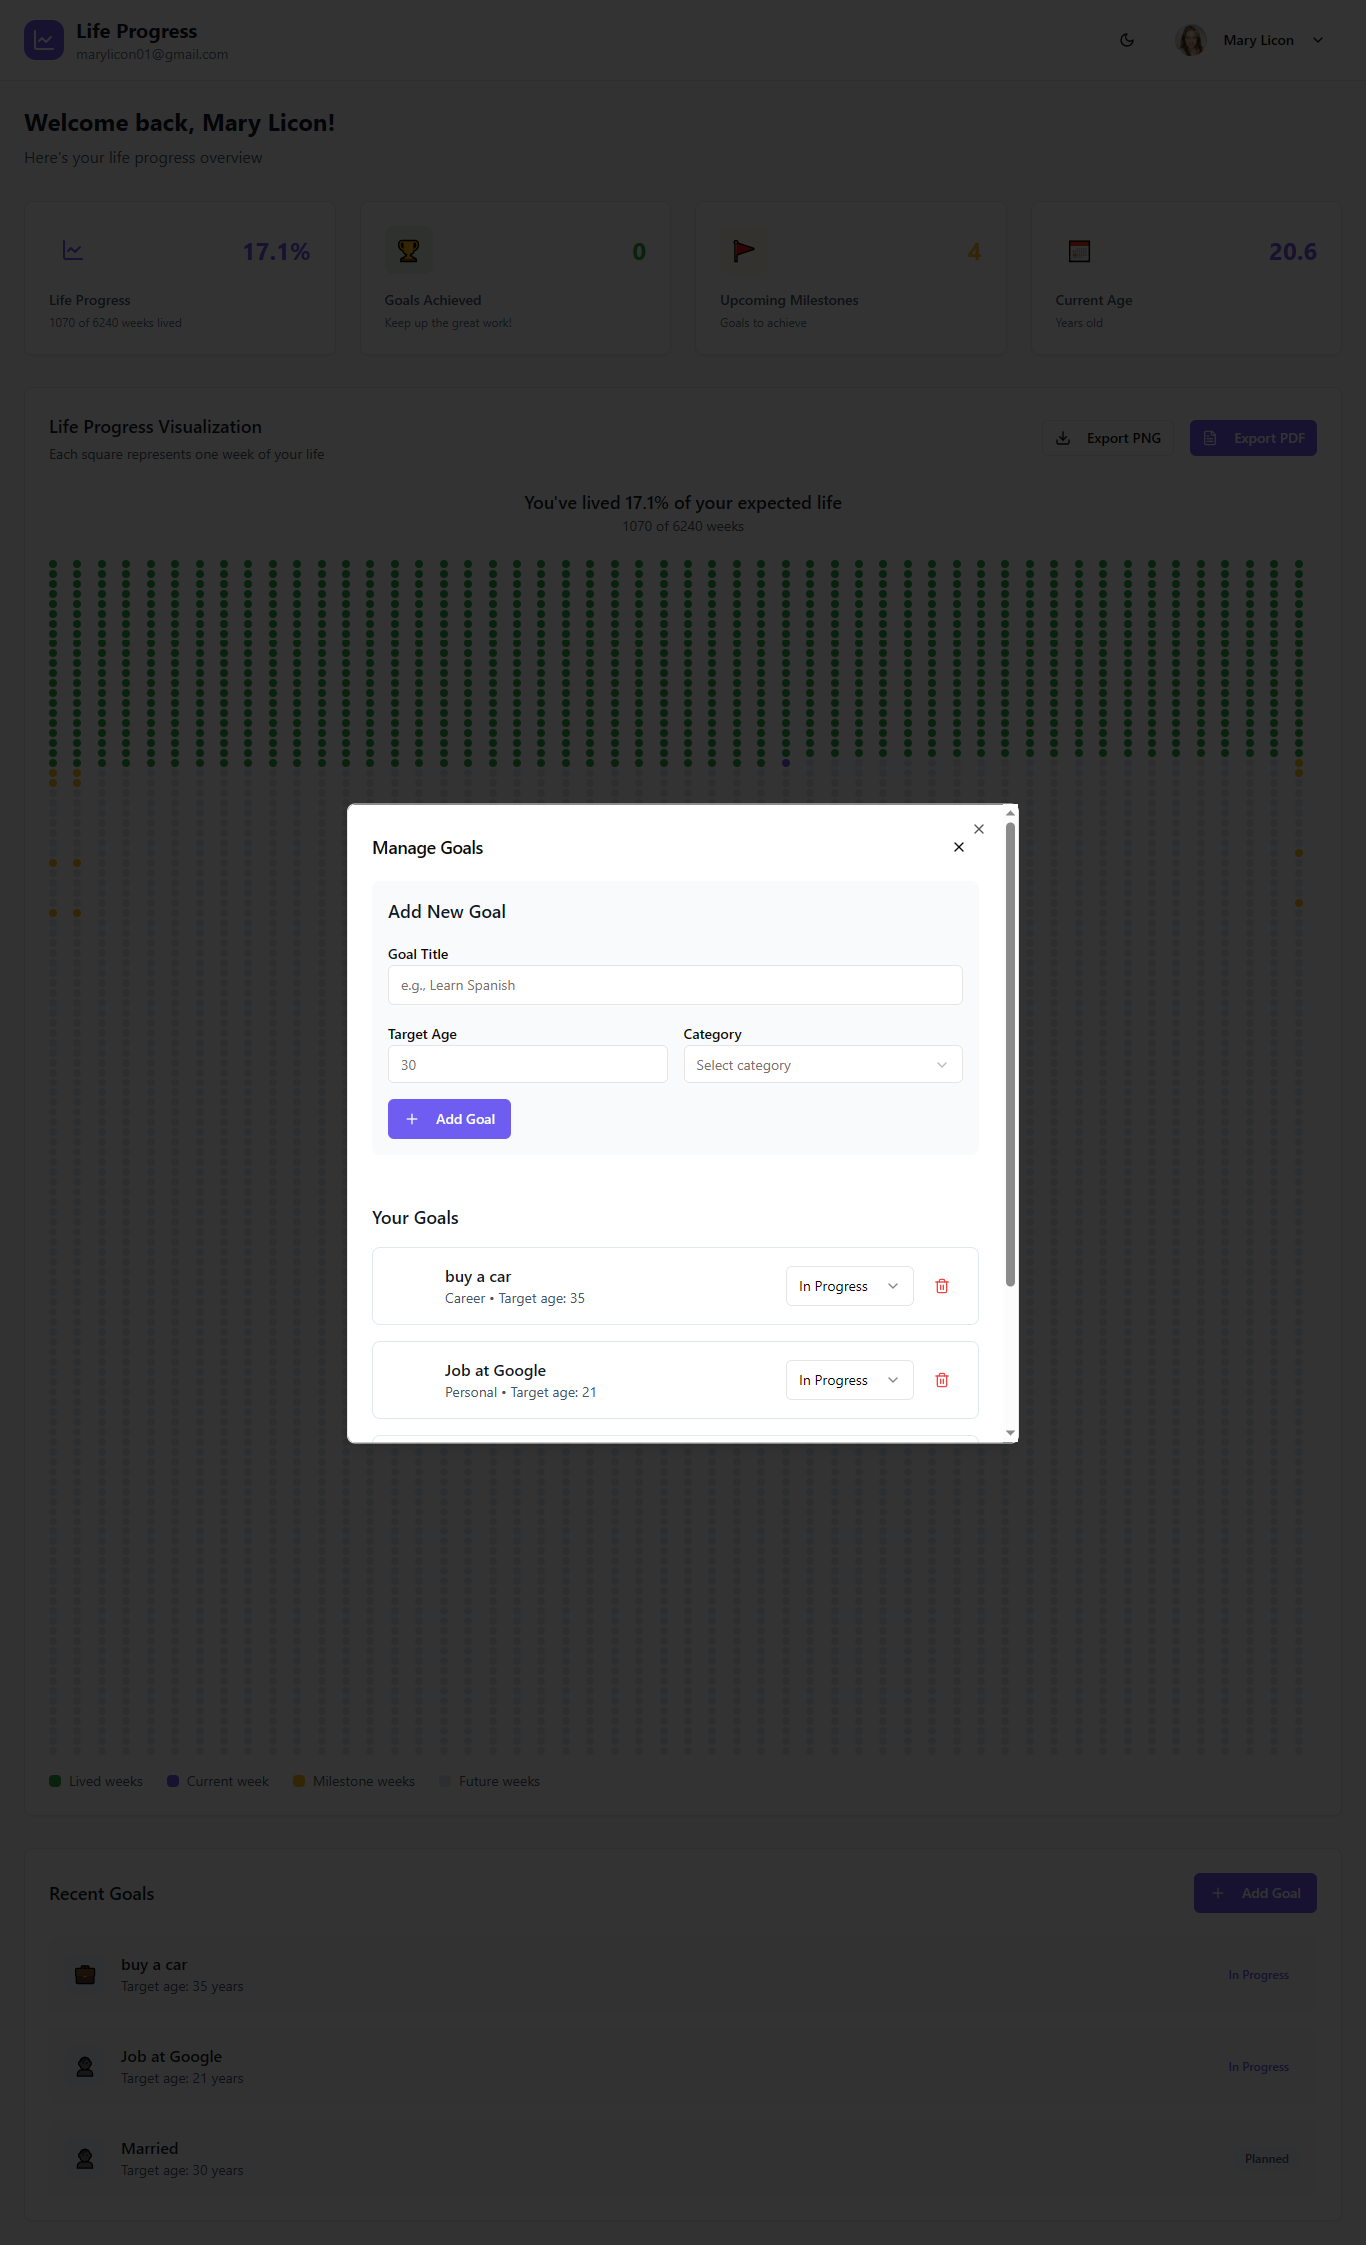Screen dimensions: 1366x2249
Task: Open status dropdown for "buy a car" goal
Action: 848,1286
